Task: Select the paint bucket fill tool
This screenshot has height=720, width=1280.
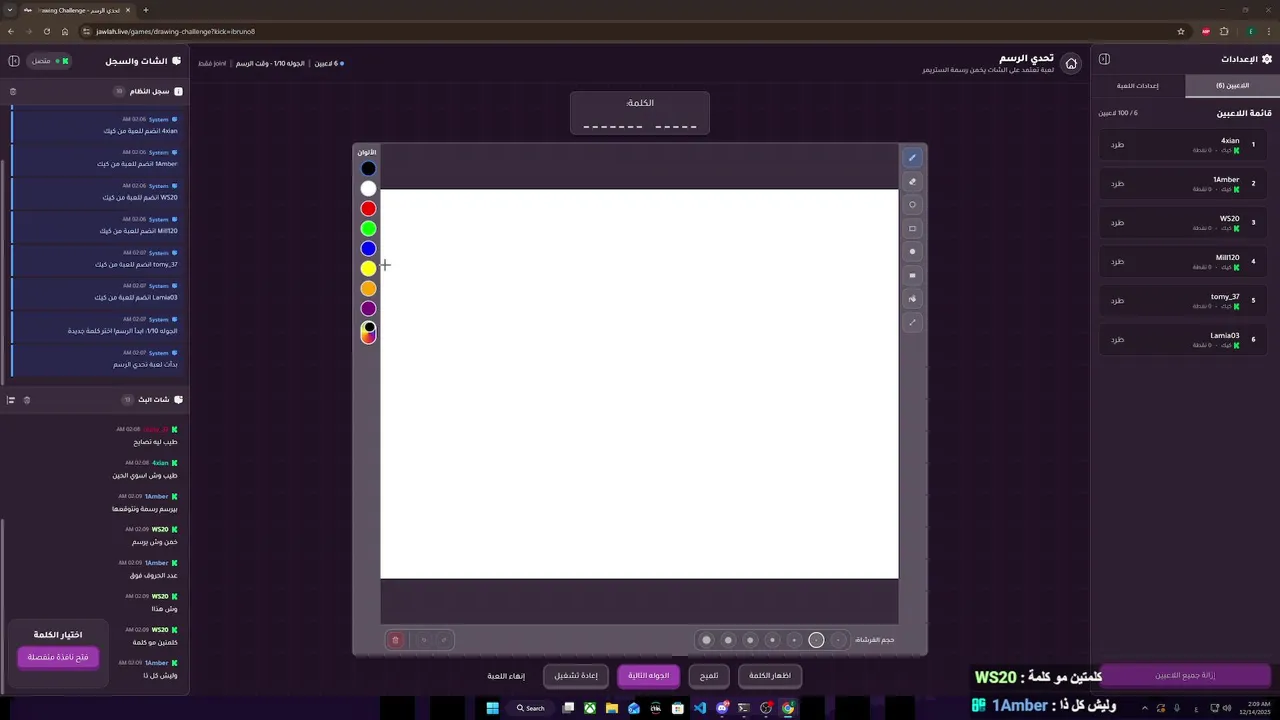Action: (x=912, y=299)
